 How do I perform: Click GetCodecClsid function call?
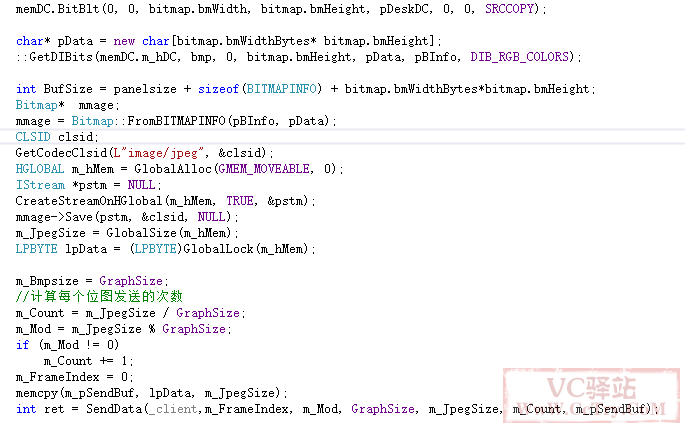click(x=61, y=153)
